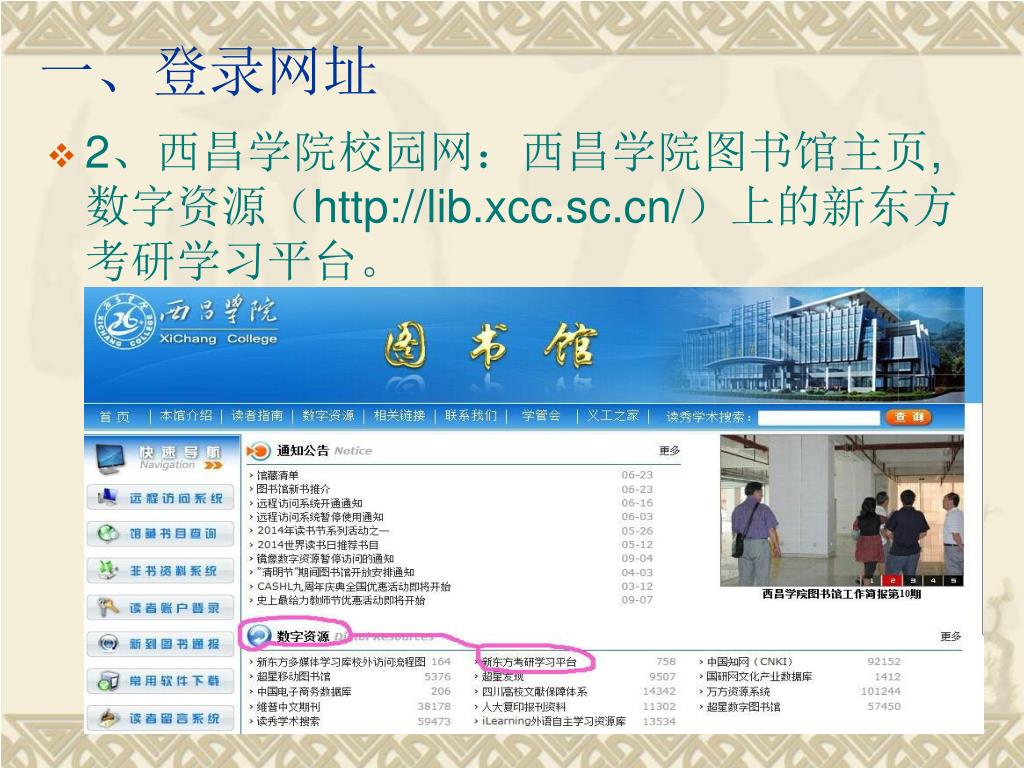Select slideshow page 4 indicator
The width and height of the screenshot is (1024, 768).
tap(933, 580)
